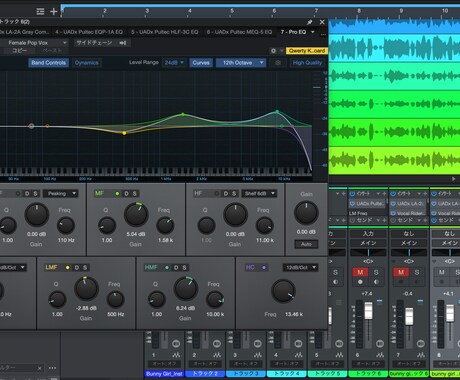This screenshot has width=460, height=380.
Task: Click the サイドチェーン sidechain button
Action: (94, 43)
